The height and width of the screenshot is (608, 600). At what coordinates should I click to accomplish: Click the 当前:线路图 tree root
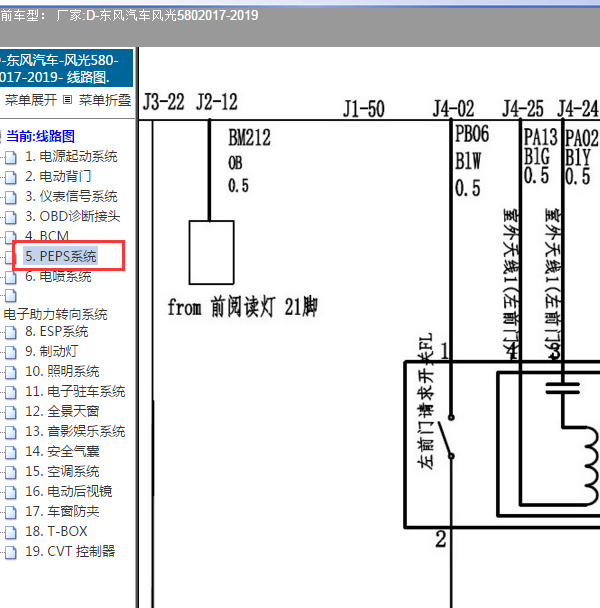[x=40, y=136]
